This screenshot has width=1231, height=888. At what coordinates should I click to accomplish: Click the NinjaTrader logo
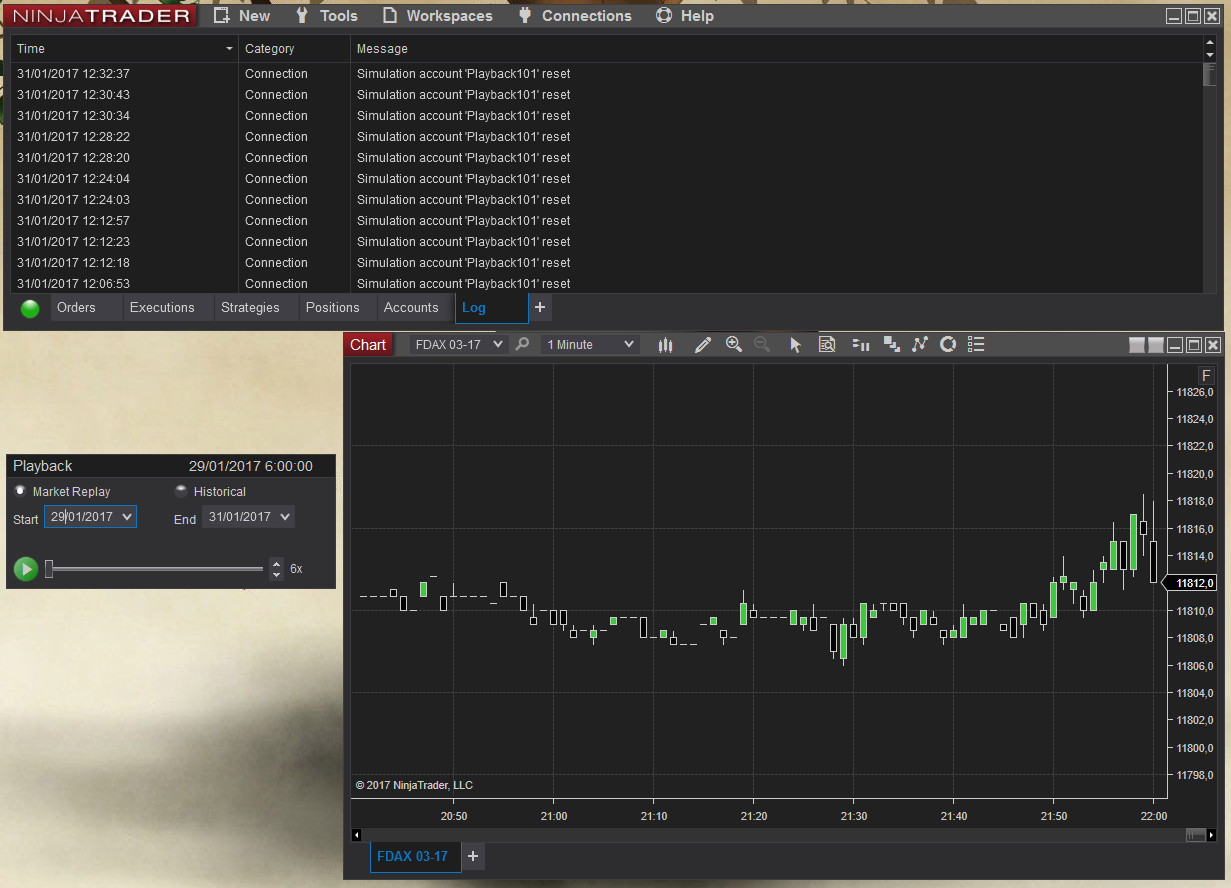tap(101, 16)
